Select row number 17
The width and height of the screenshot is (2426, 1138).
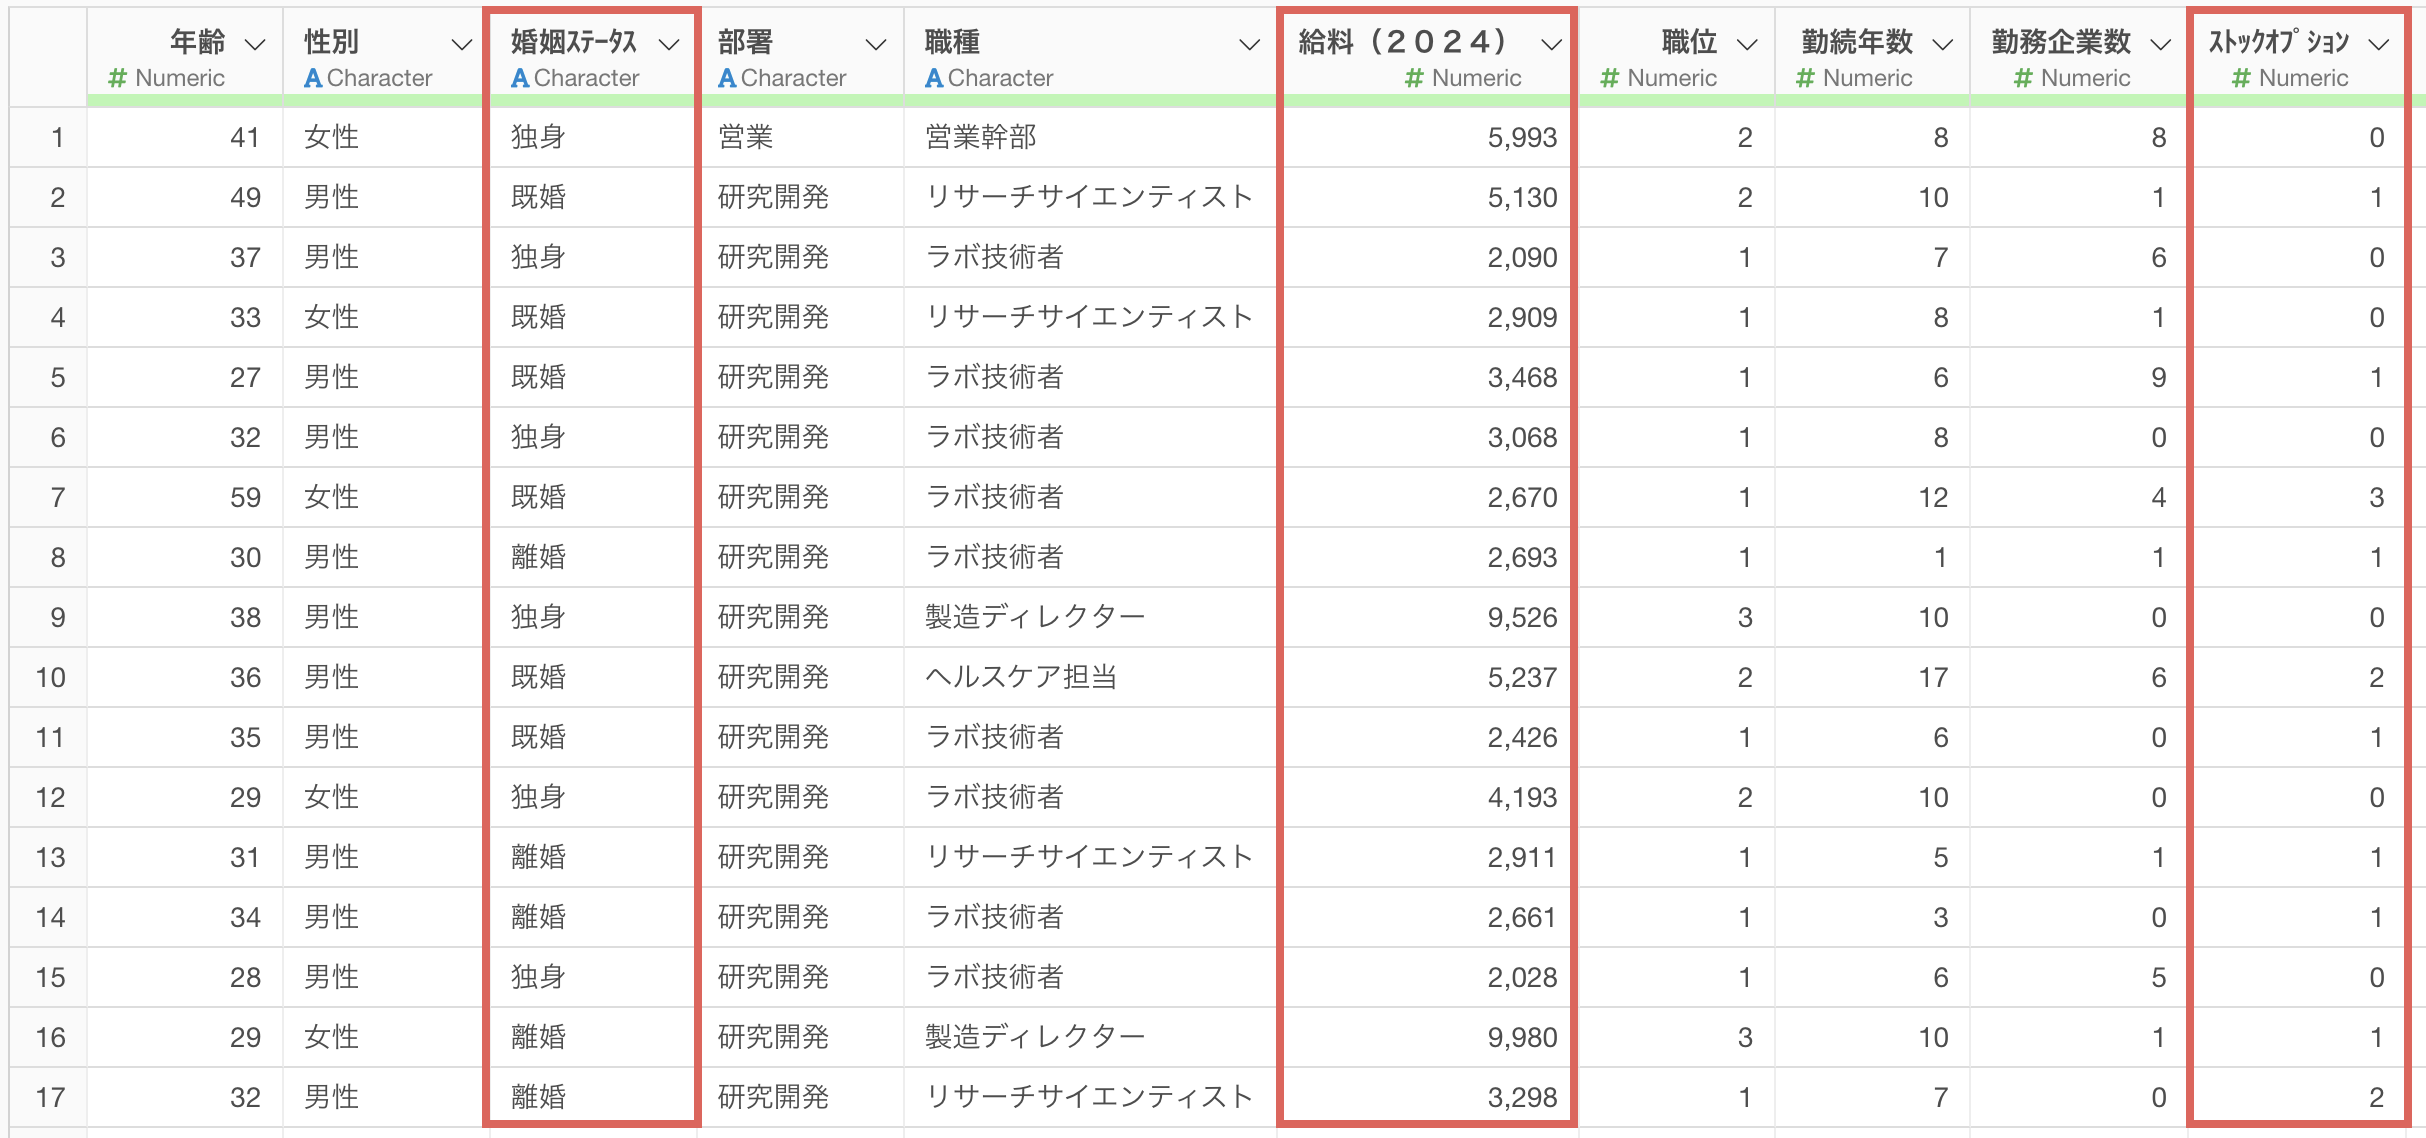pyautogui.click(x=48, y=1097)
